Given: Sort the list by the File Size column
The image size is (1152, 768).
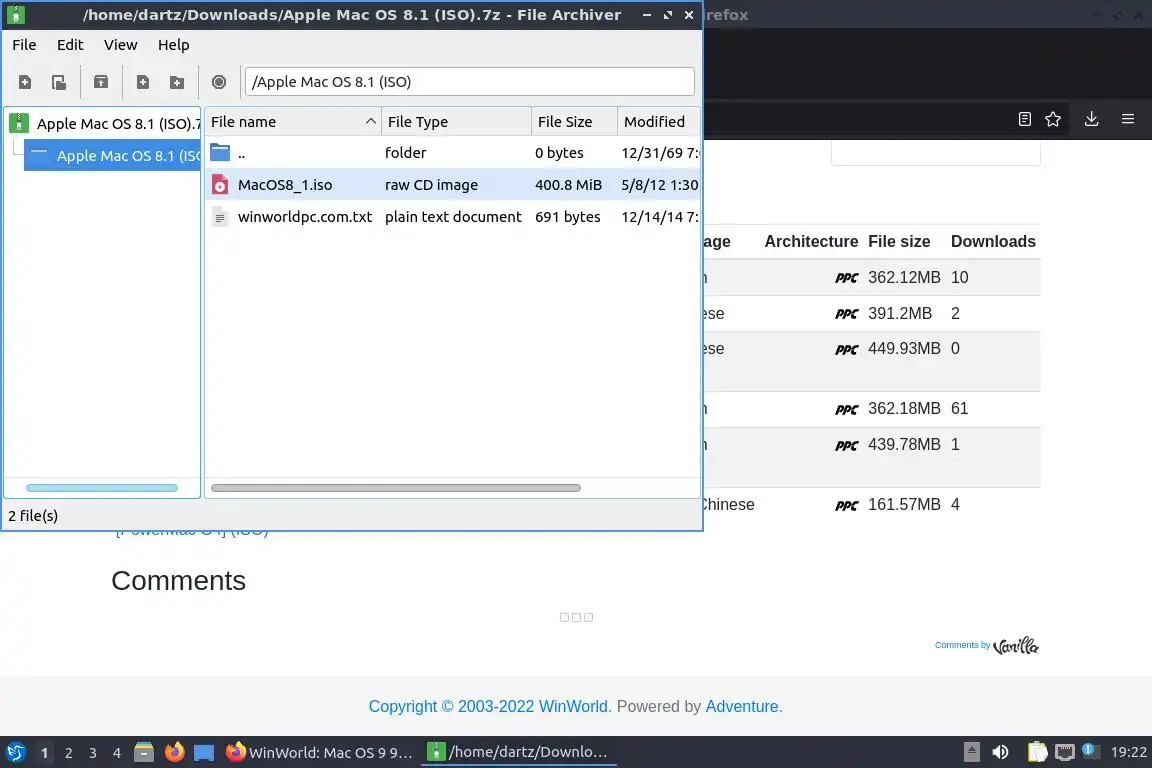Looking at the screenshot, I should (575, 122).
